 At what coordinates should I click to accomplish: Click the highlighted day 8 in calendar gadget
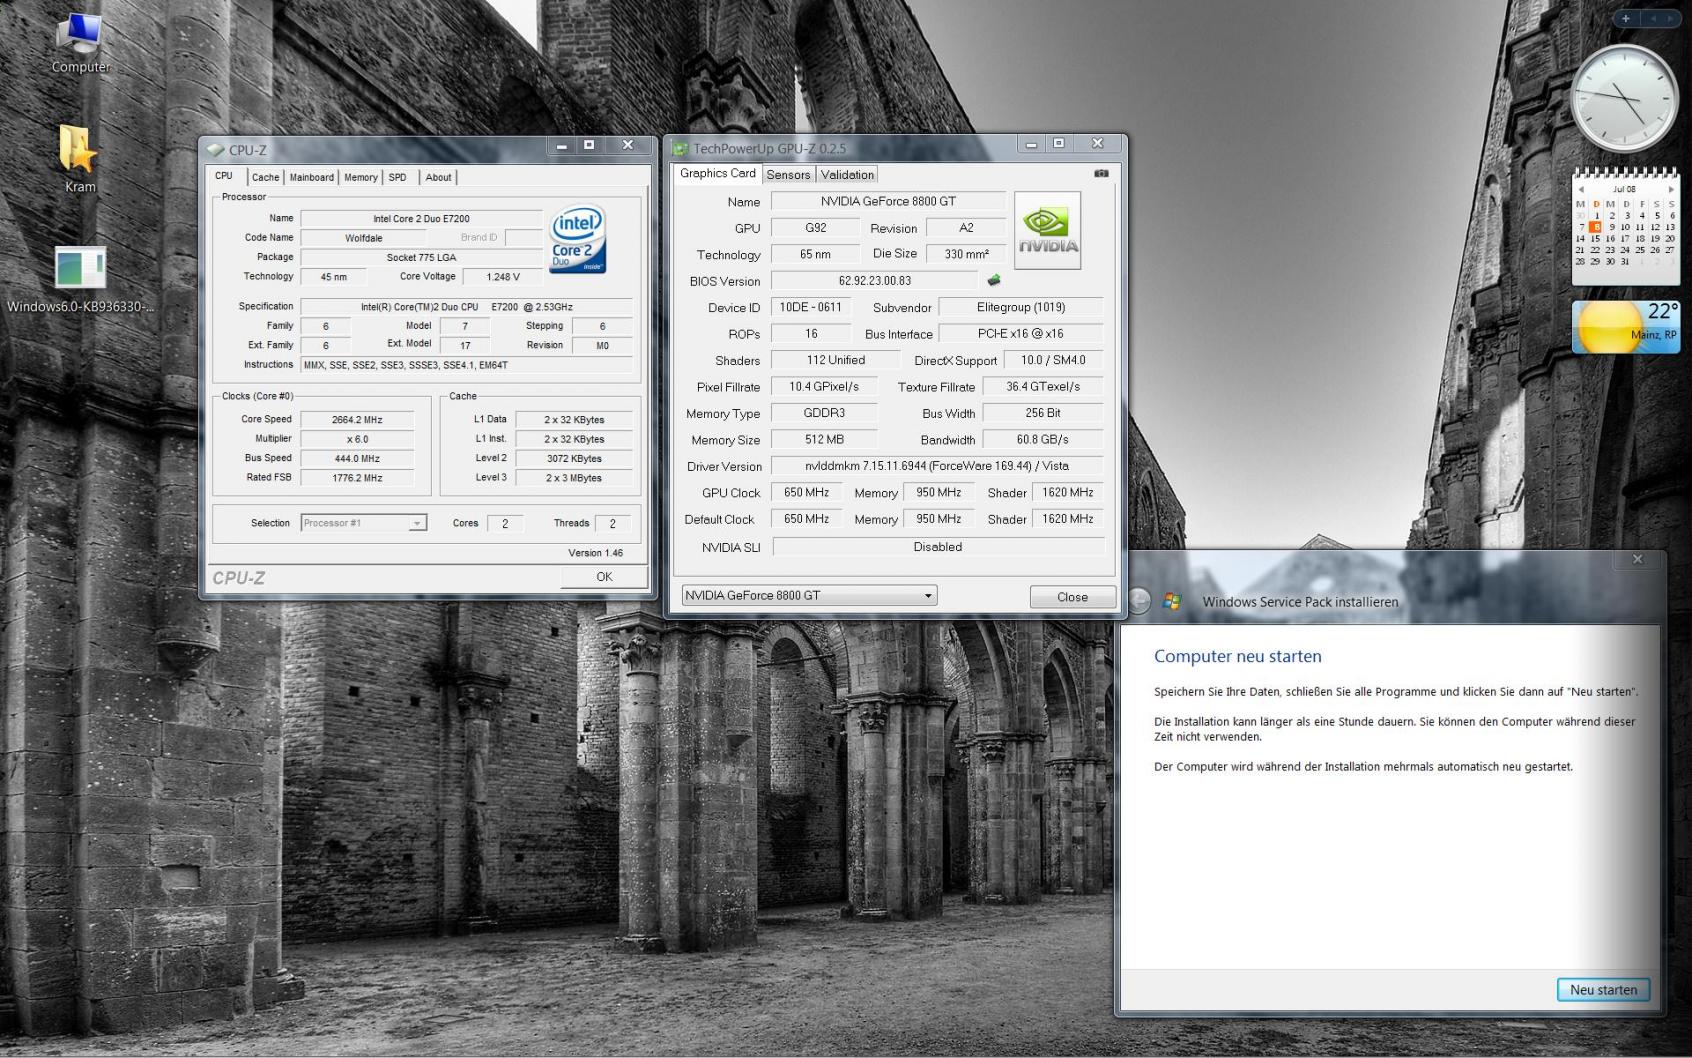(x=1596, y=227)
